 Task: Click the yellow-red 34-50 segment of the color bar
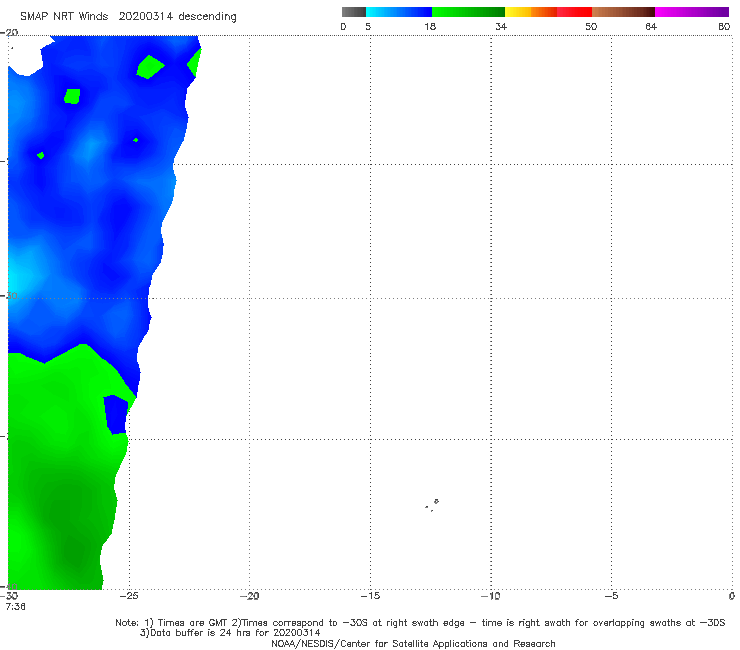tap(548, 12)
